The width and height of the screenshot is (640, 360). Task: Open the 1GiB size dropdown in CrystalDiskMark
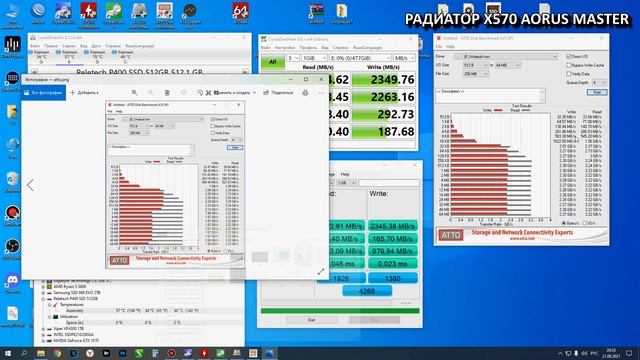[314, 58]
